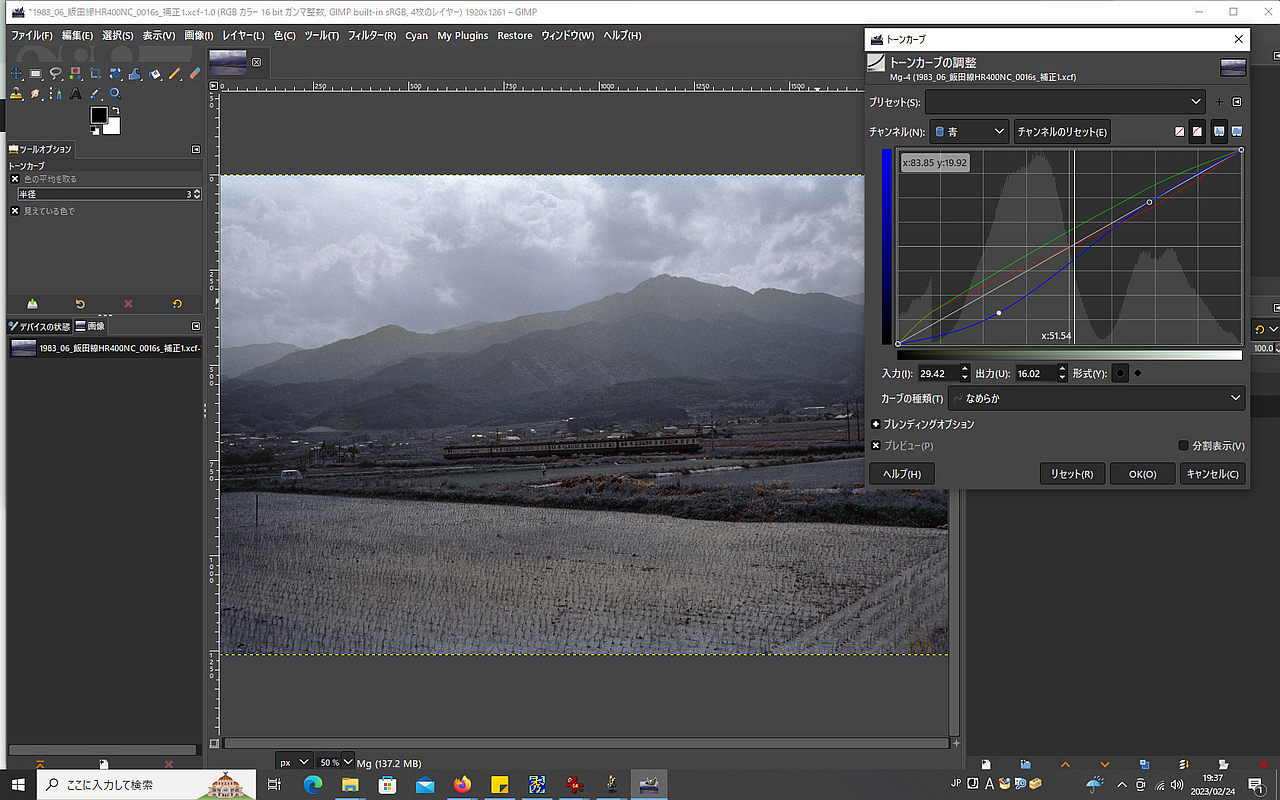Open the レイヤー menu

[x=243, y=36]
